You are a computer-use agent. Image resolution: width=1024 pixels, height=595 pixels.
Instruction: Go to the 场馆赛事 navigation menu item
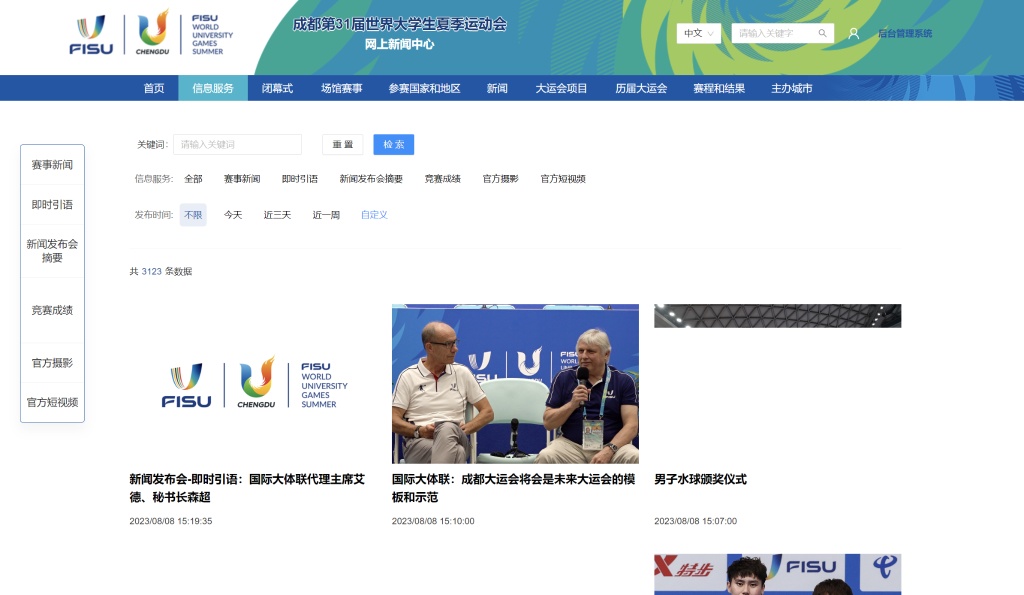[x=342, y=88]
